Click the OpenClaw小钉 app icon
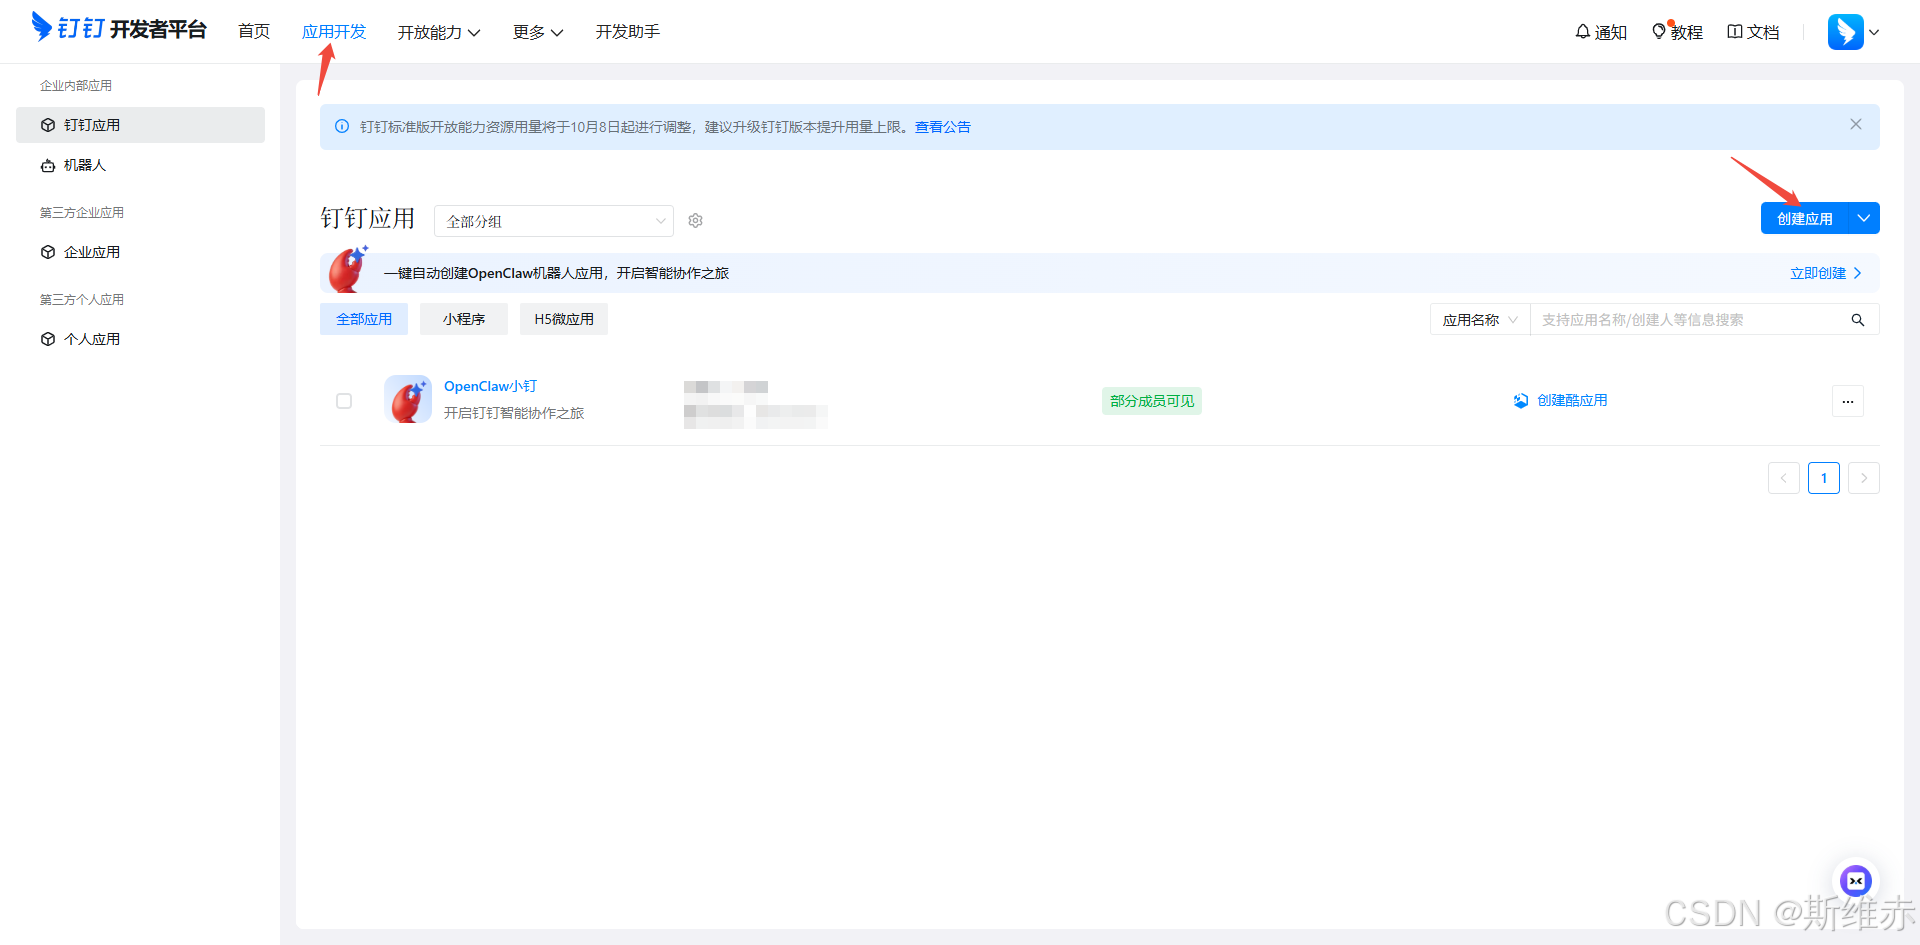1920x945 pixels. (408, 400)
